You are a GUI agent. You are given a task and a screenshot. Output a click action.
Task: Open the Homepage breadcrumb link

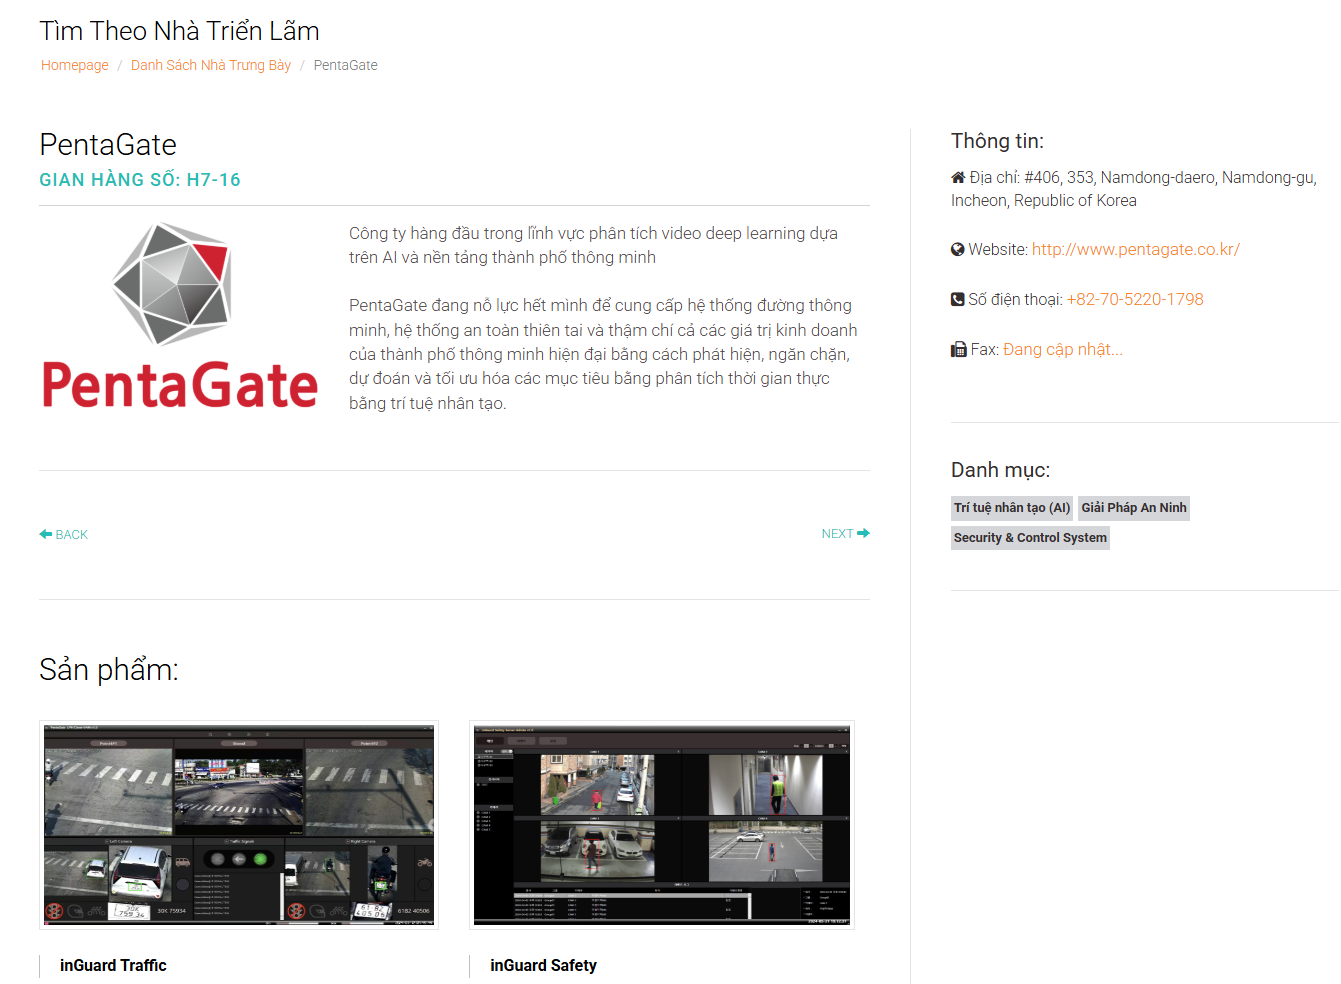[x=75, y=65]
